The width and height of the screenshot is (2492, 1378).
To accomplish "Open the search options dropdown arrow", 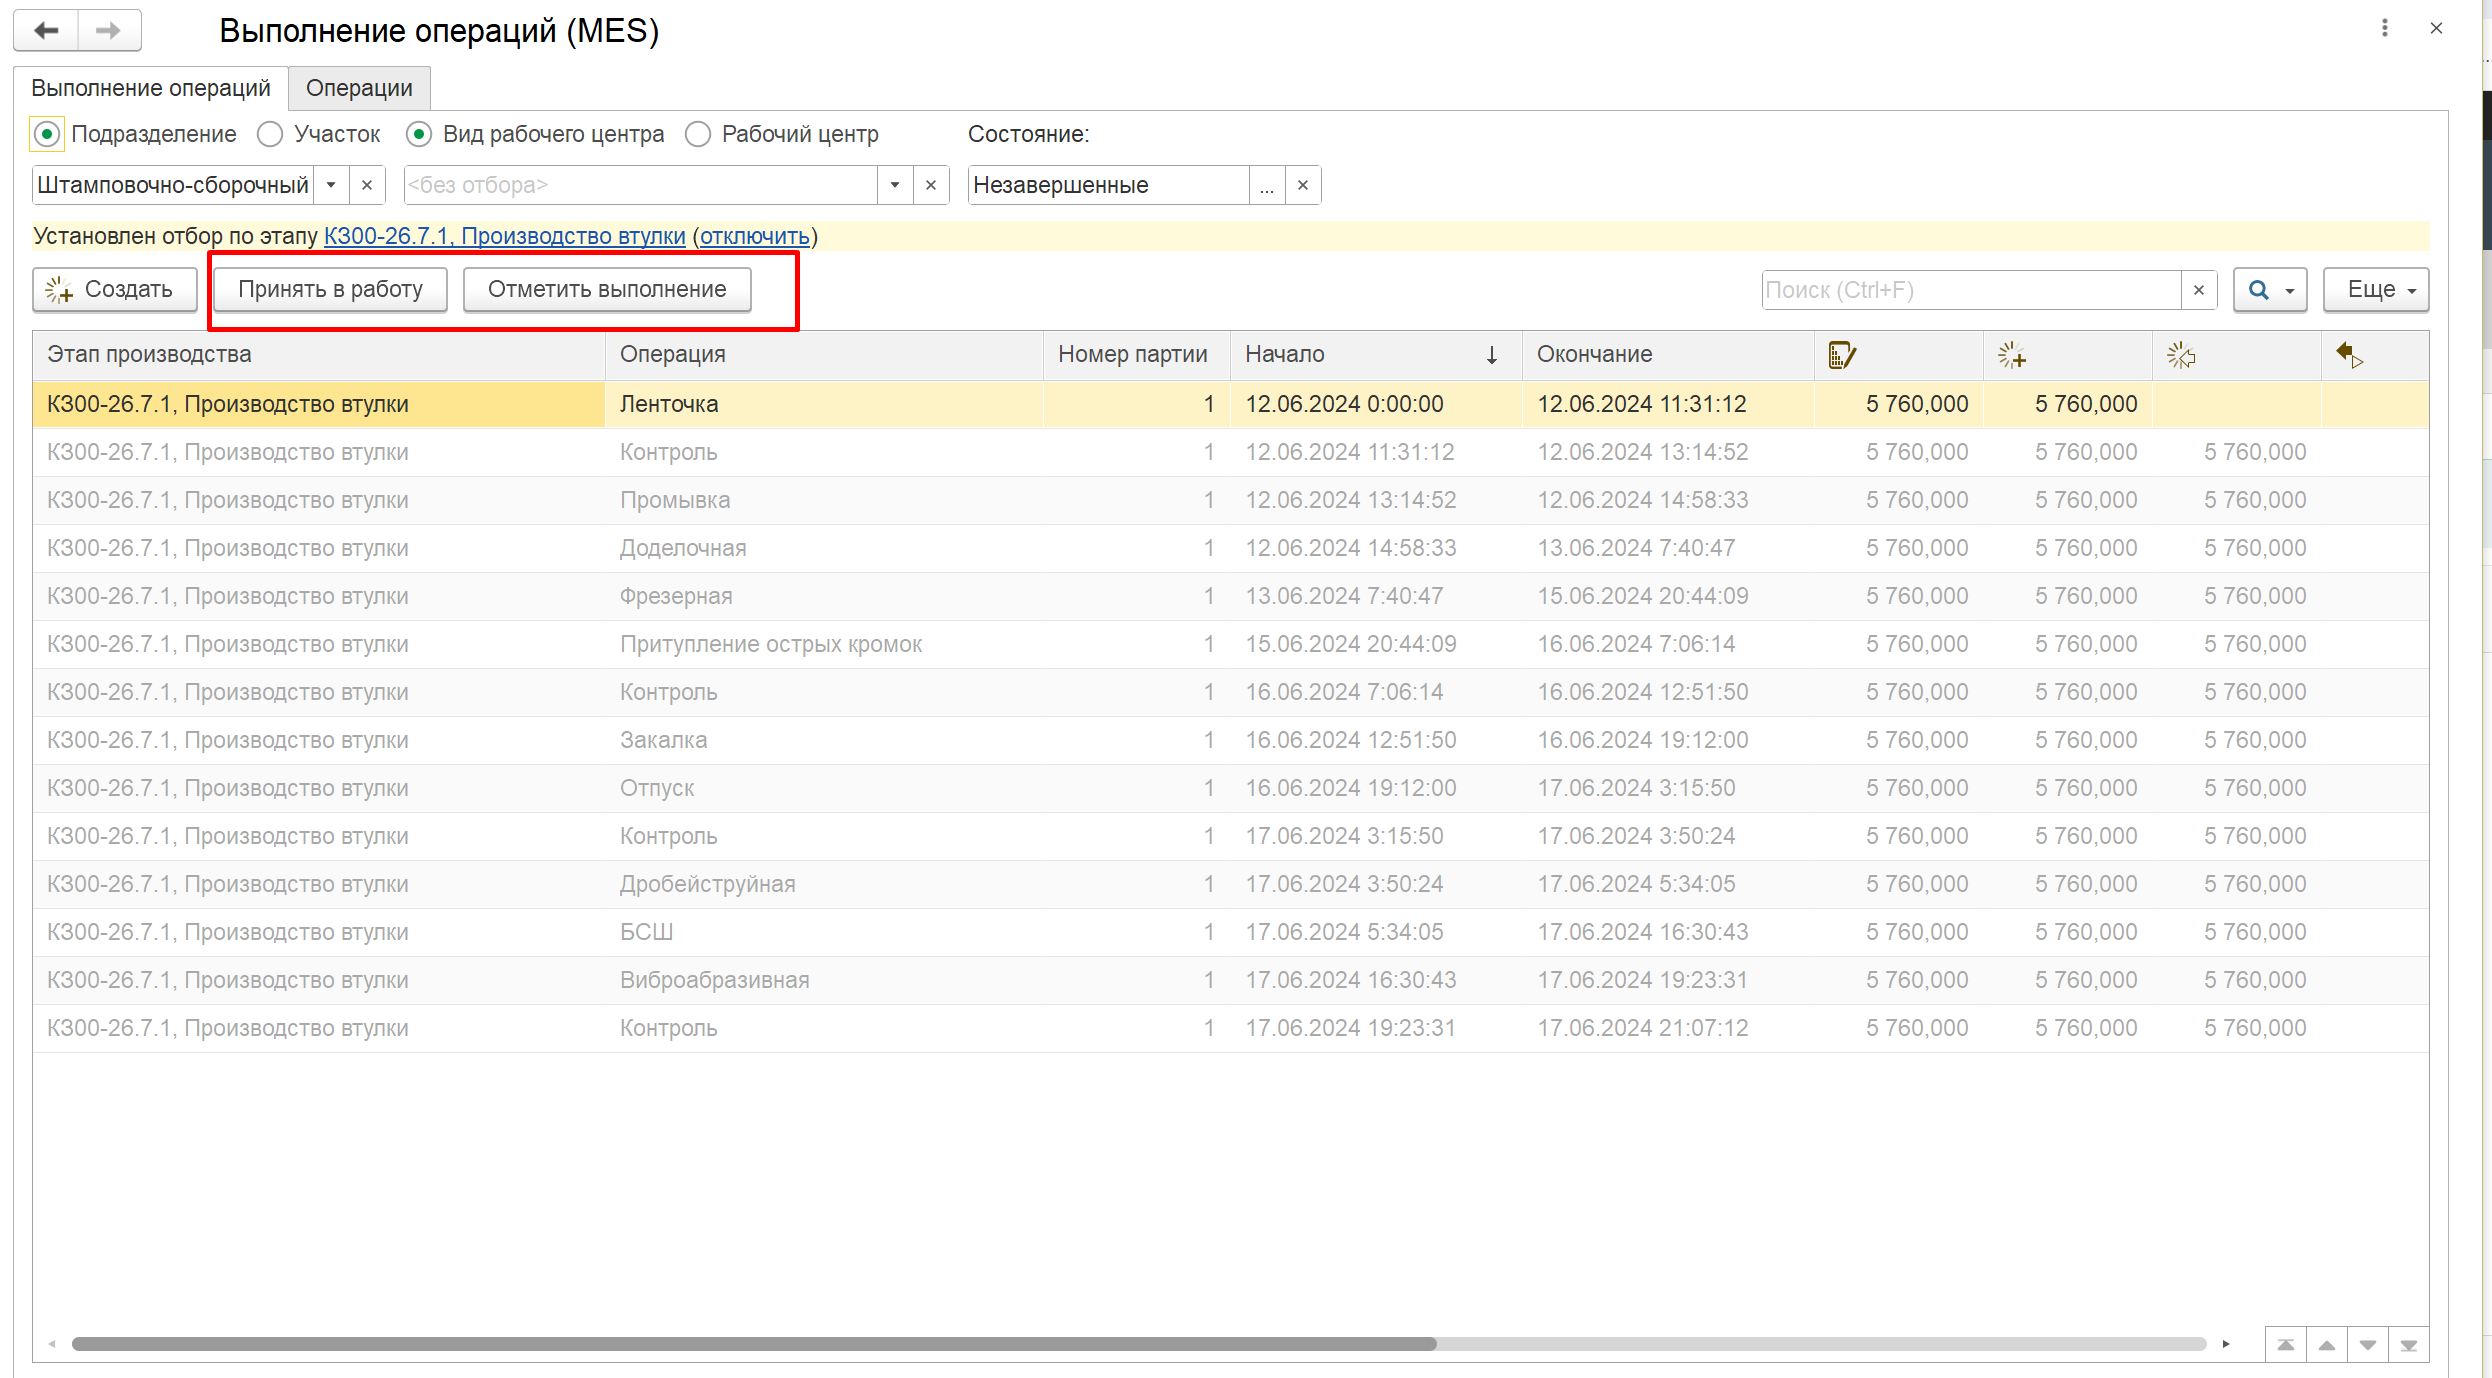I will (x=2290, y=291).
